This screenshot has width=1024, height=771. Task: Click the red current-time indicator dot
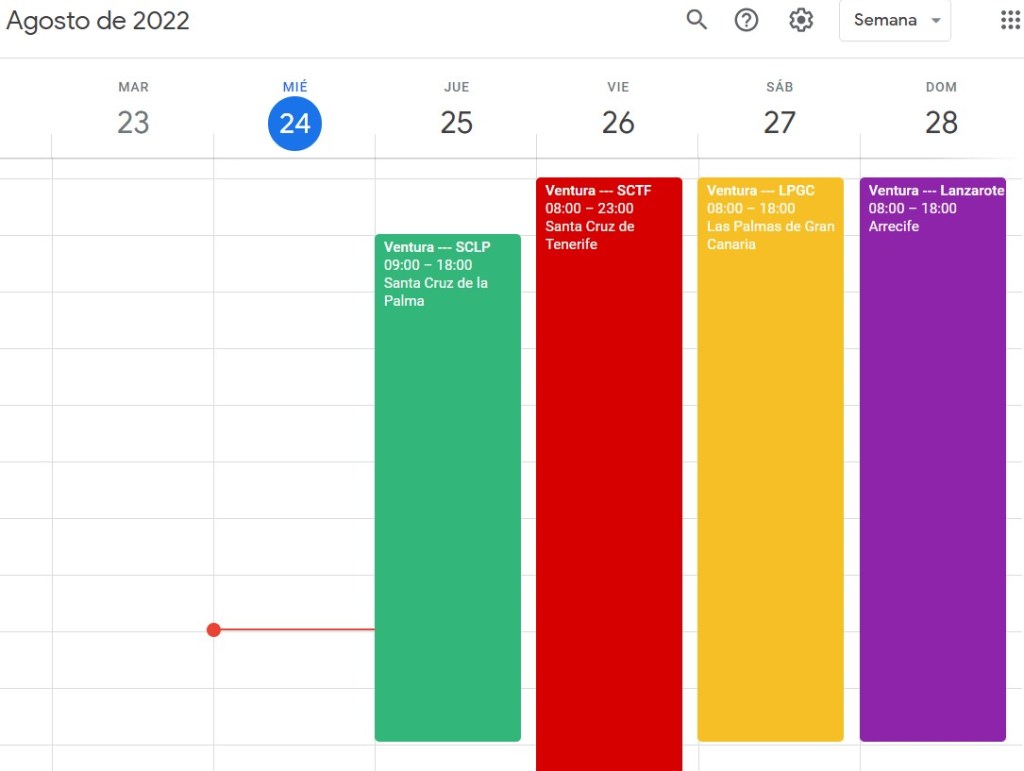click(x=213, y=630)
